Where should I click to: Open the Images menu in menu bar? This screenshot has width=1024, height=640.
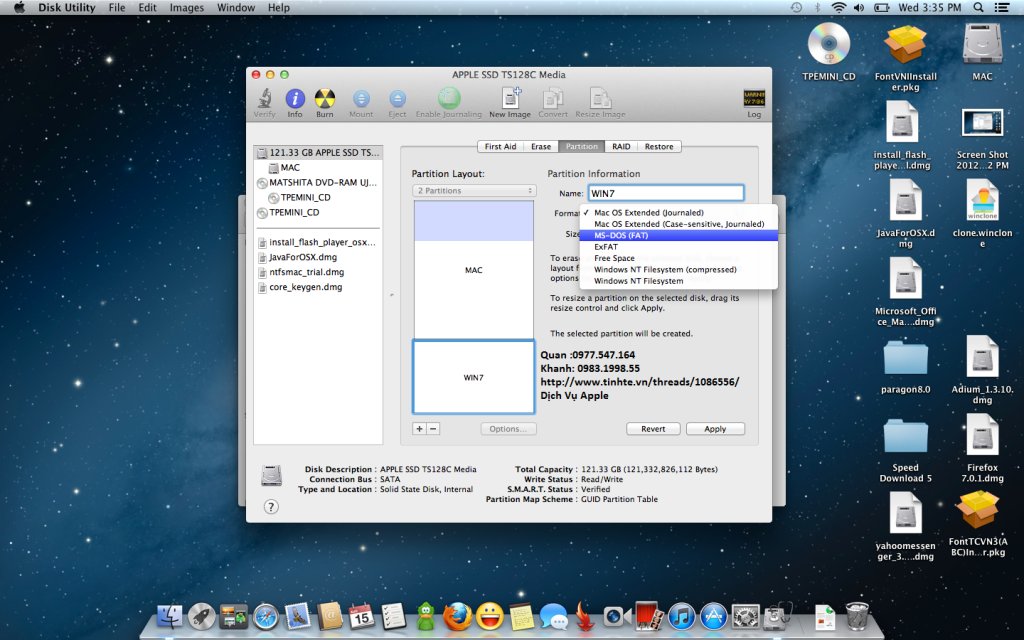[187, 8]
